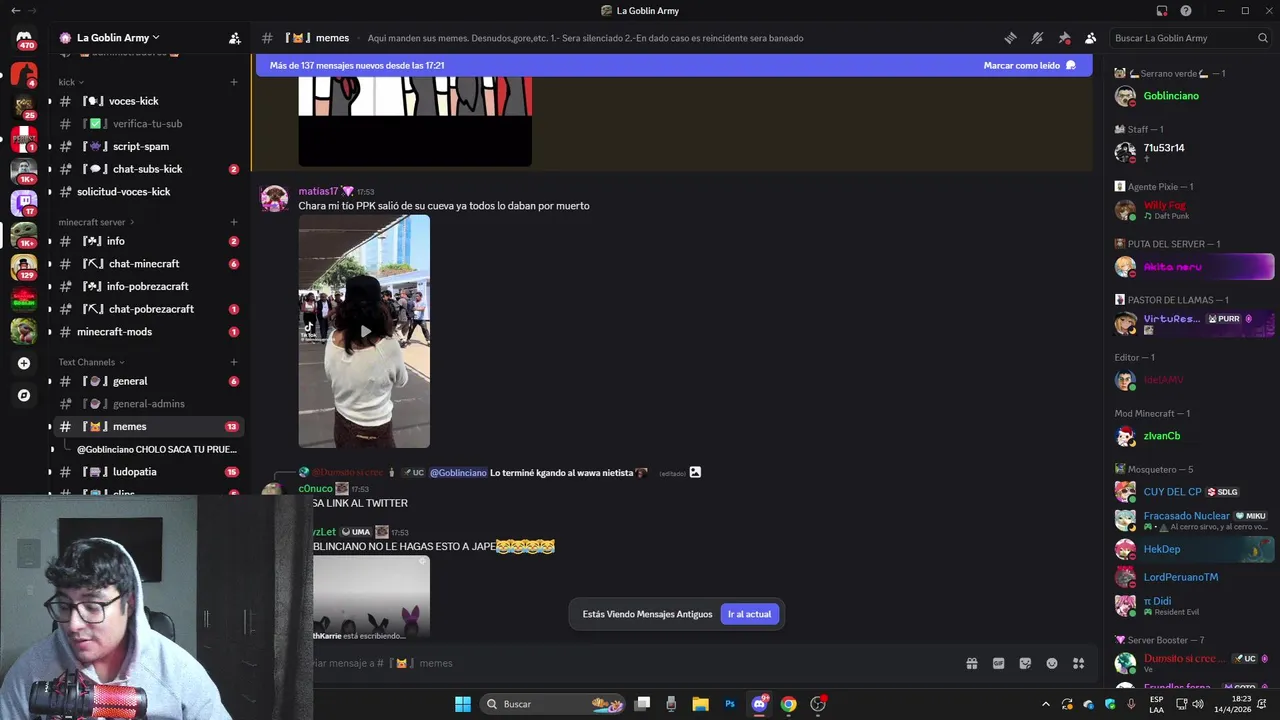Open the info-pobrezacraft channel
Viewport: 1280px width, 720px height.
coord(147,287)
